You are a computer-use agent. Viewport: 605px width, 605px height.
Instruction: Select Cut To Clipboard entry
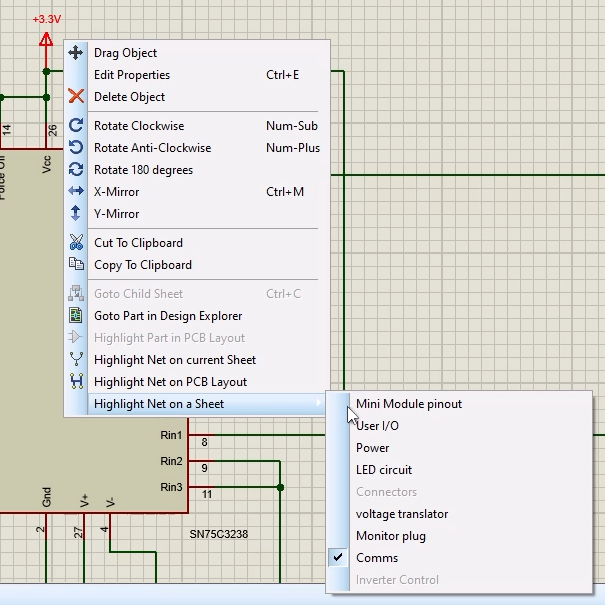(x=208, y=243)
